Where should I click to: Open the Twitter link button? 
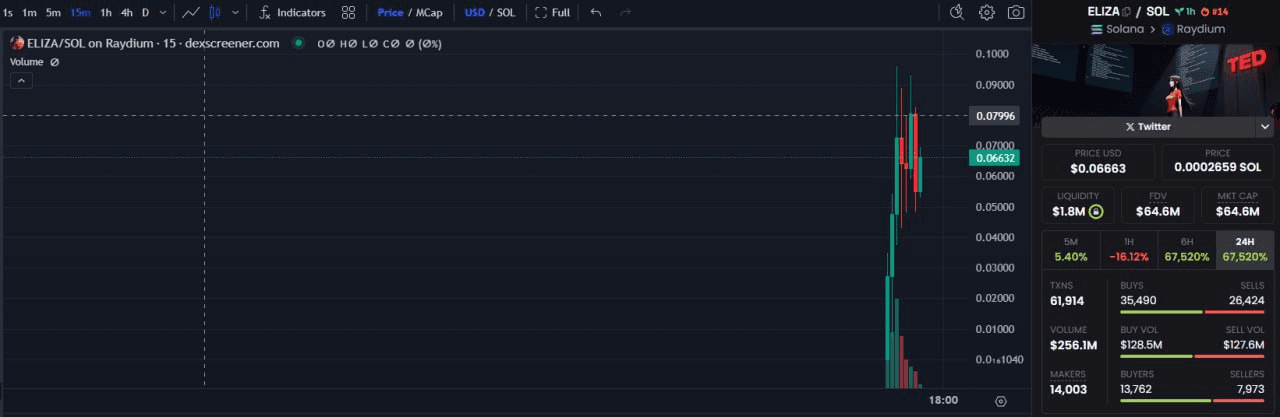[x=1148, y=127]
